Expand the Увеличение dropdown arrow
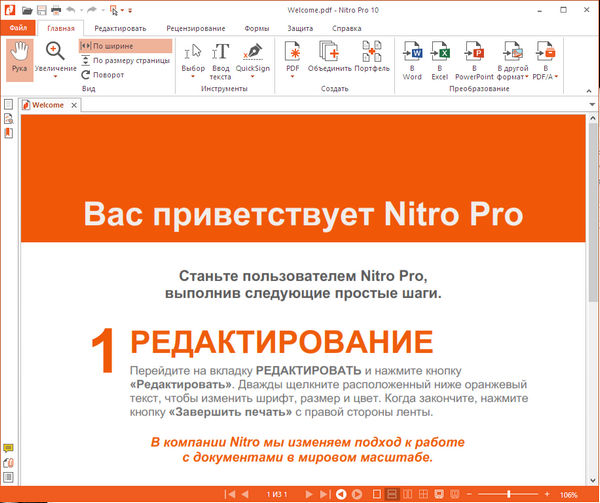Image resolution: width=600 pixels, height=503 pixels. 55,77
